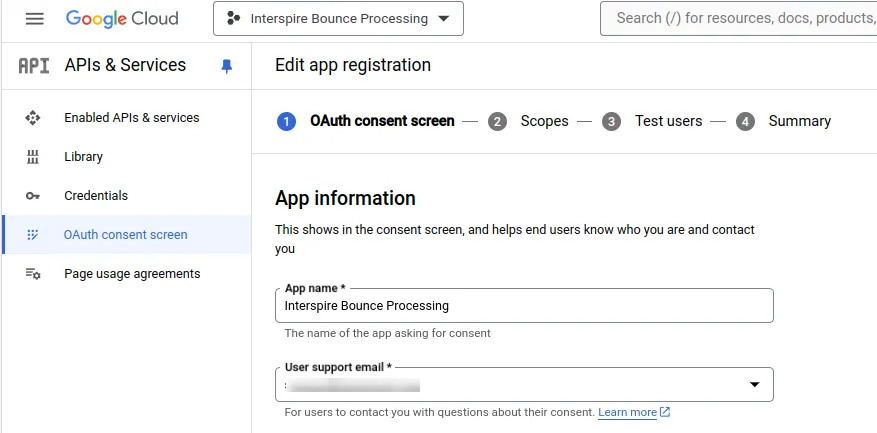Click the API icon beside APIs & Services
Screen dimensions: 877x433
tap(34, 65)
